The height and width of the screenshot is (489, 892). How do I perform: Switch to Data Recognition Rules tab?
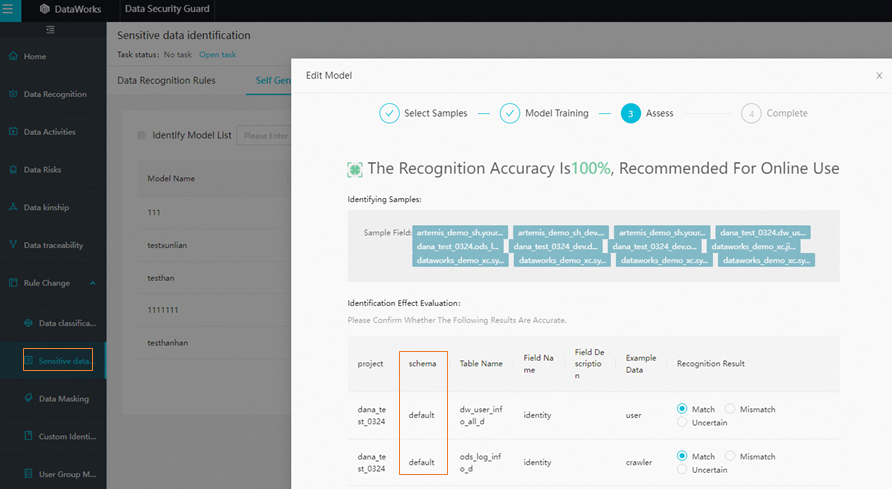(x=166, y=80)
